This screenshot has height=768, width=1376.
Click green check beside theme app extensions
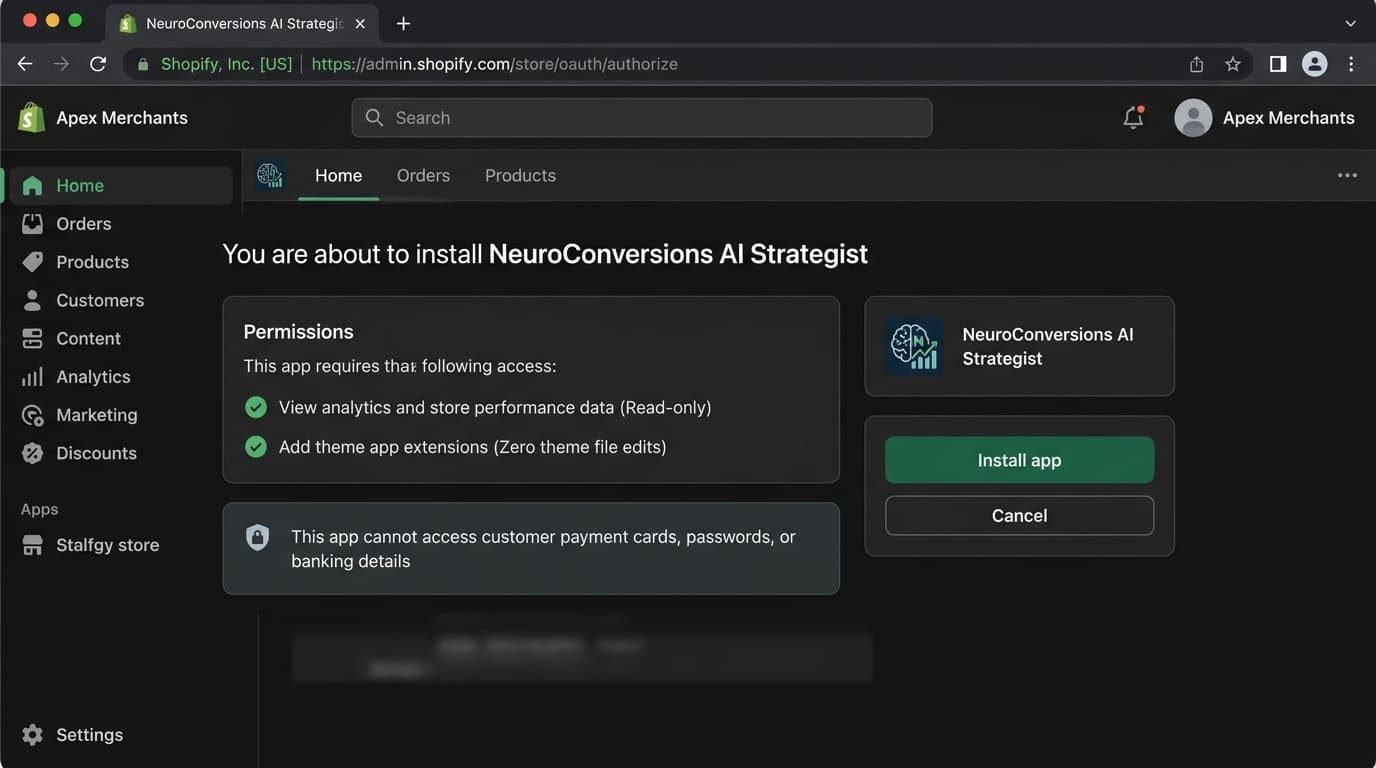coord(256,447)
